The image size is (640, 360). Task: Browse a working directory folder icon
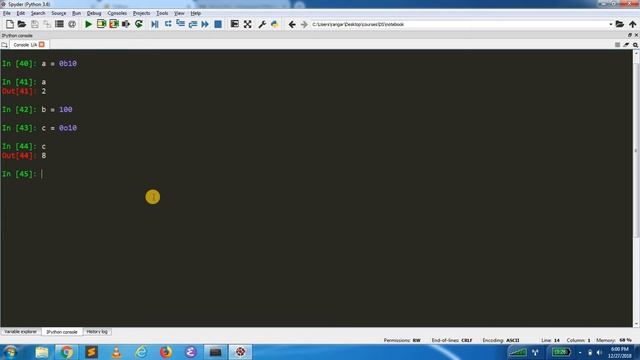coord(620,24)
